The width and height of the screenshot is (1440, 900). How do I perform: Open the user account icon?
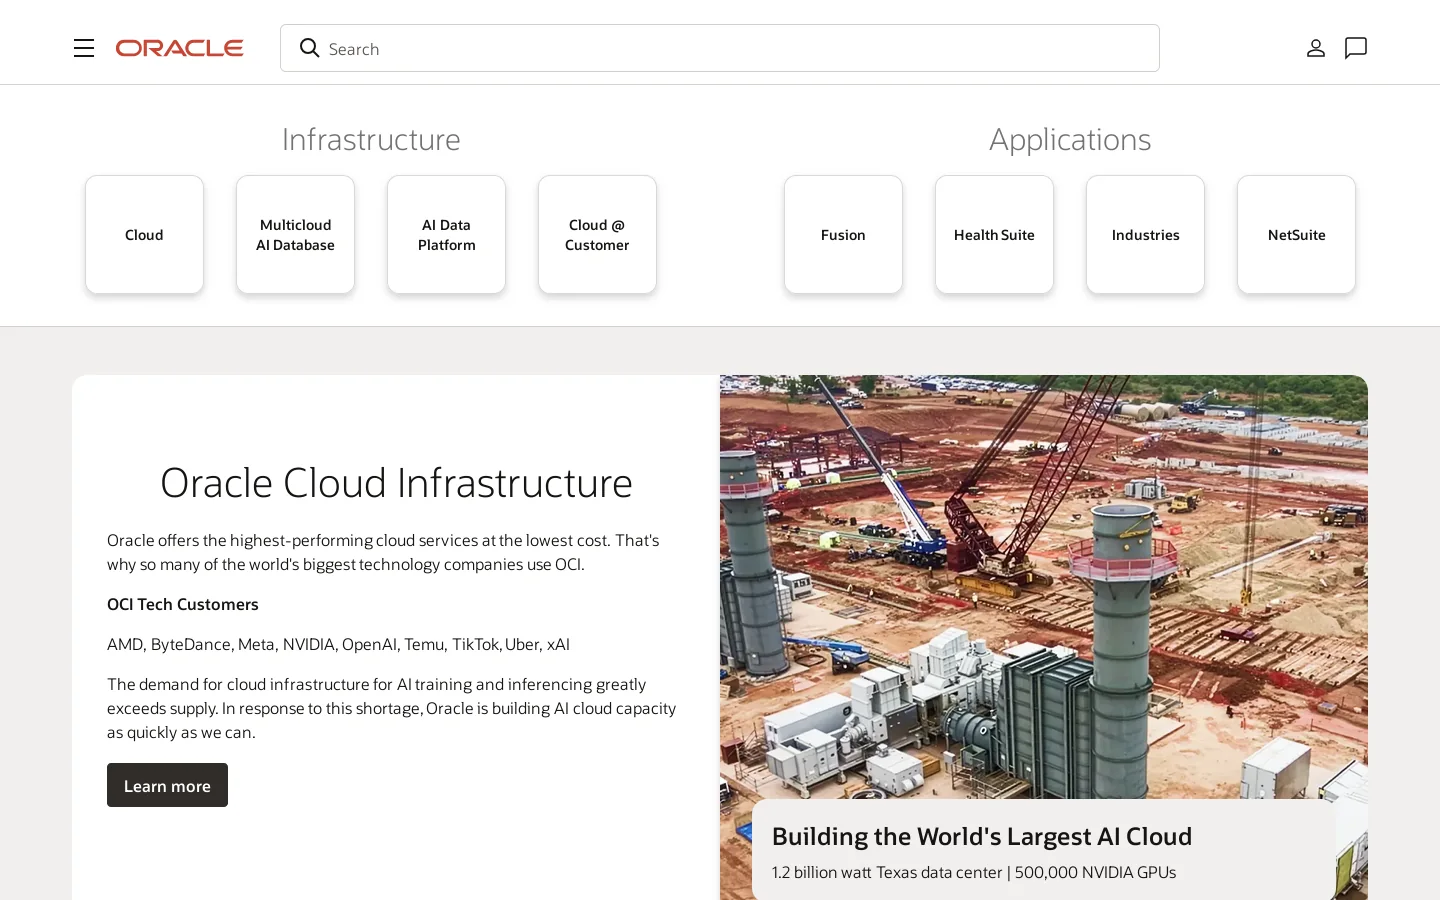[x=1316, y=48]
